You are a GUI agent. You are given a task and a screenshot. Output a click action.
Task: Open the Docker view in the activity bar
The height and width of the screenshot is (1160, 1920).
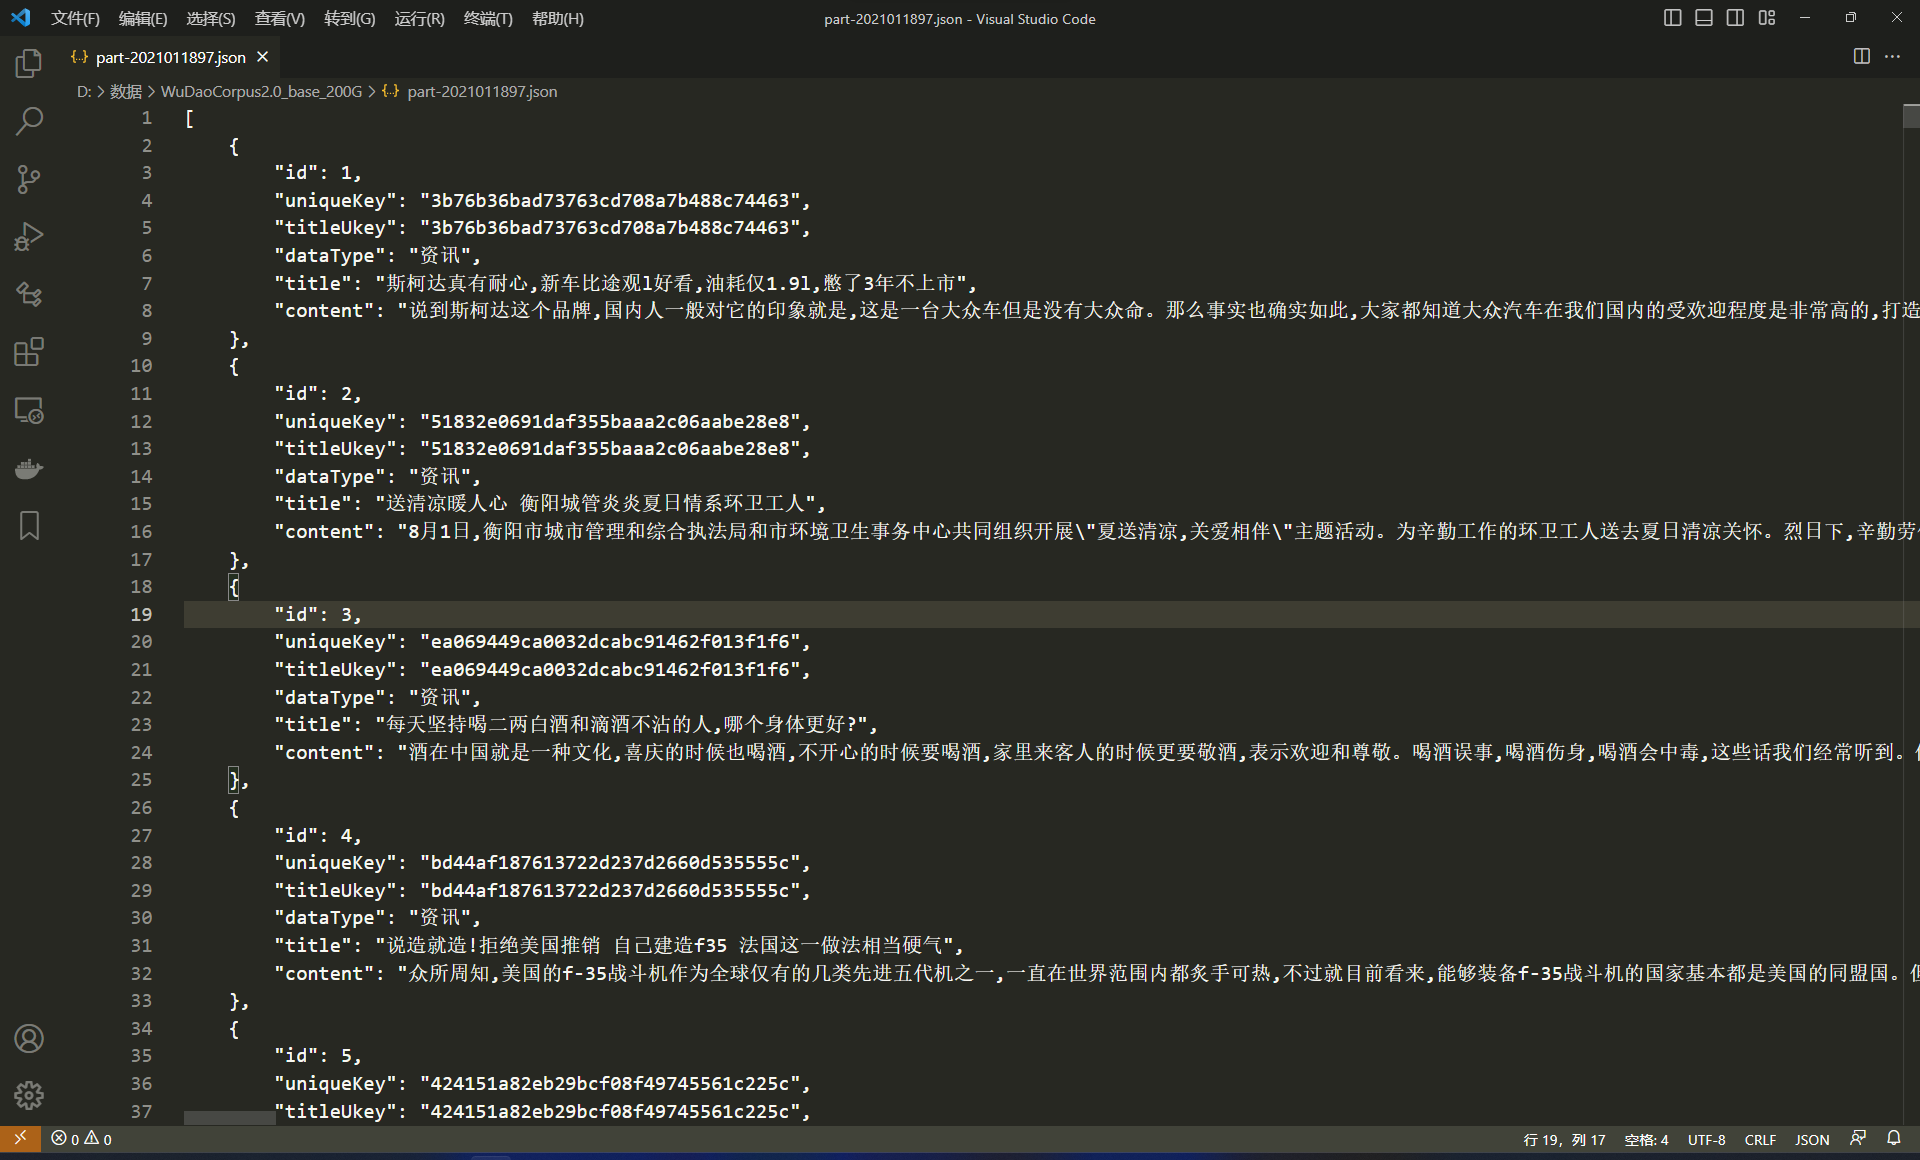[29, 468]
